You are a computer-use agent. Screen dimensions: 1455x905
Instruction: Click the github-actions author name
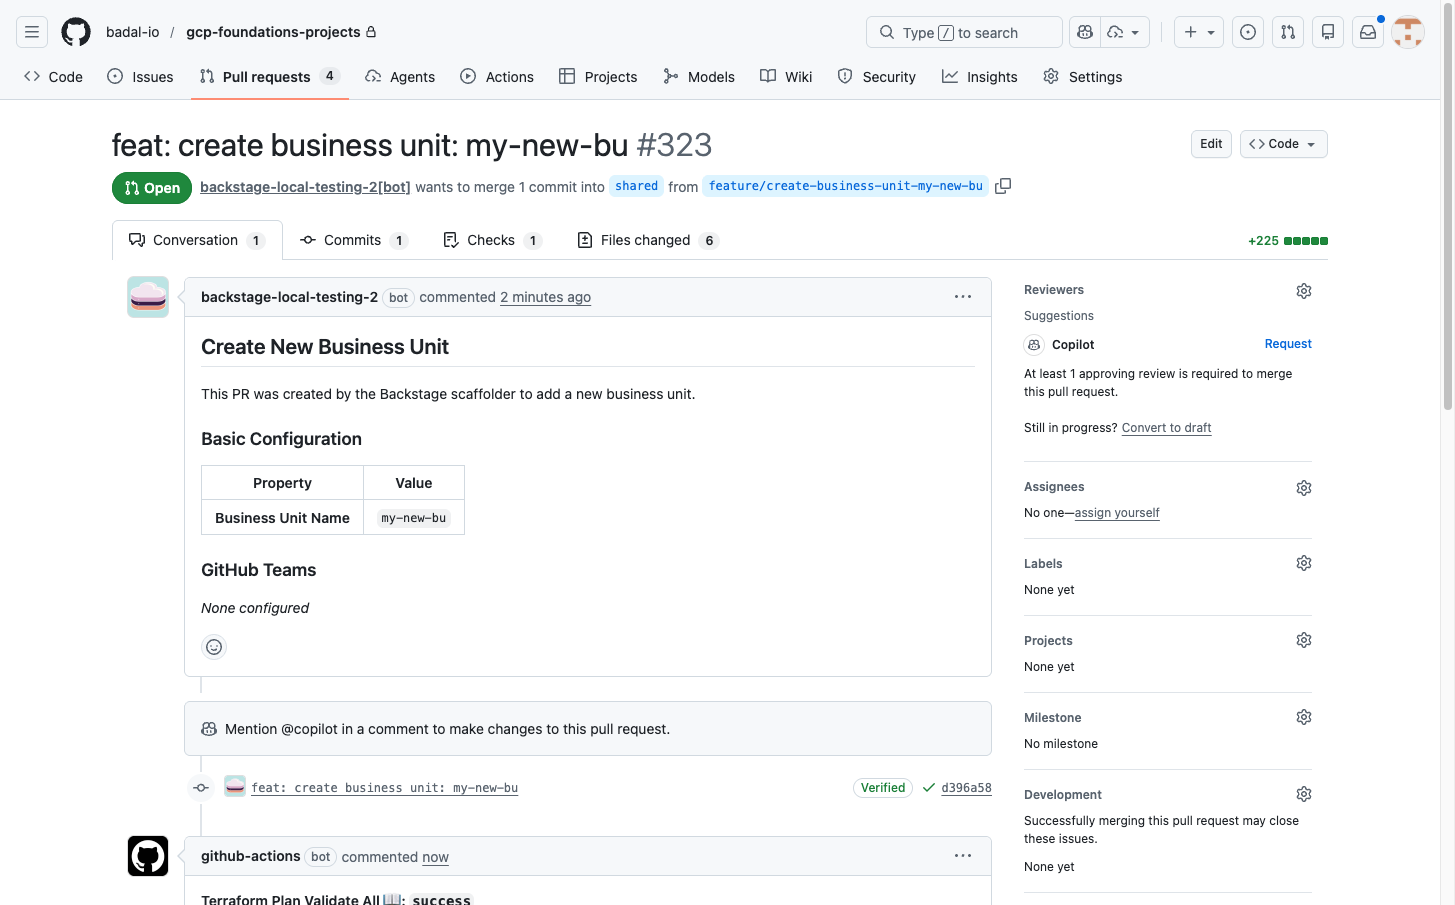pos(251,856)
